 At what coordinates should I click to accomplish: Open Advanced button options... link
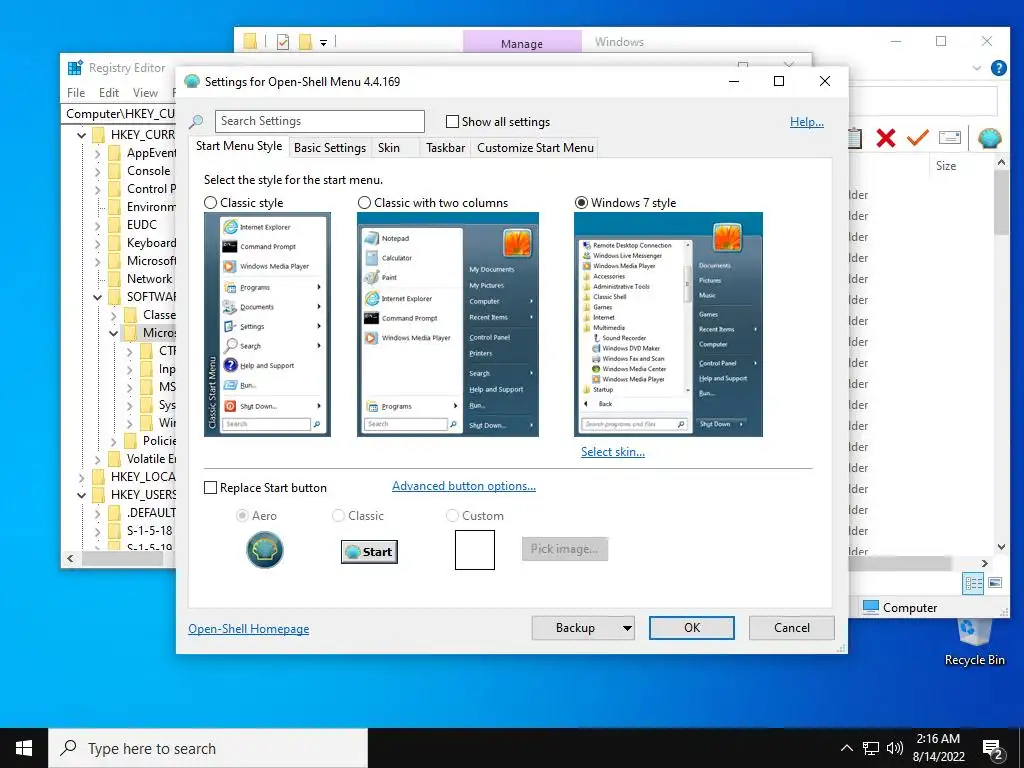464,486
